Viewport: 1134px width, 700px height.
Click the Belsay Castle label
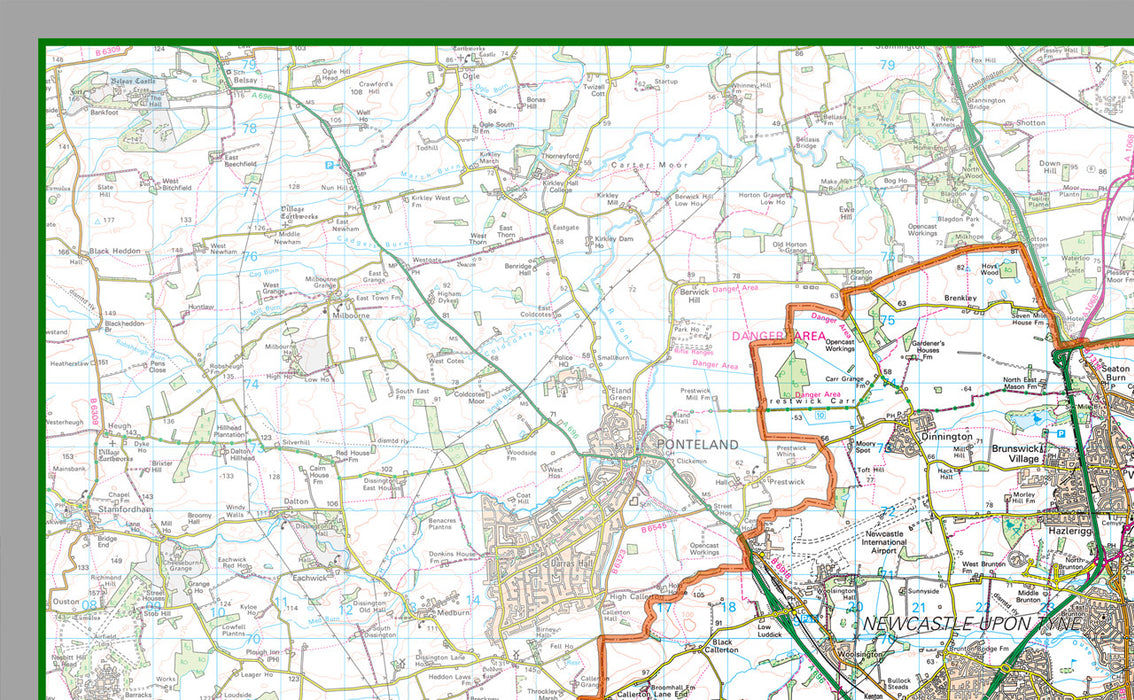pyautogui.click(x=133, y=81)
